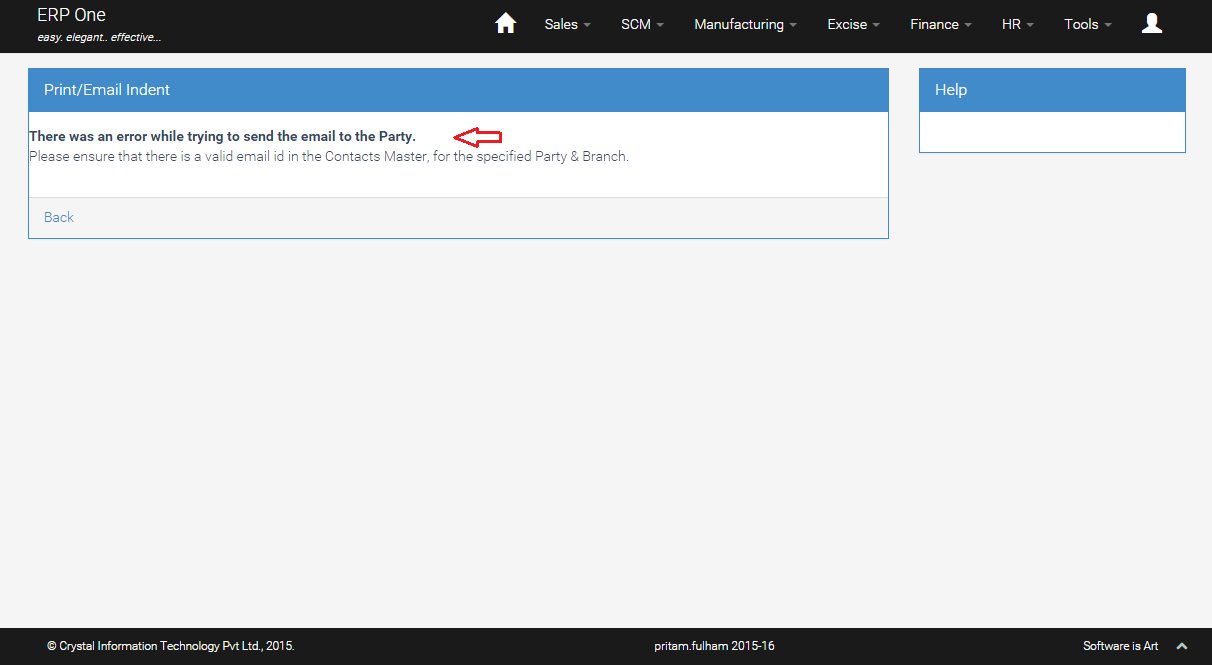Click the ERP One logo
The height and width of the screenshot is (665, 1212).
pyautogui.click(x=70, y=15)
